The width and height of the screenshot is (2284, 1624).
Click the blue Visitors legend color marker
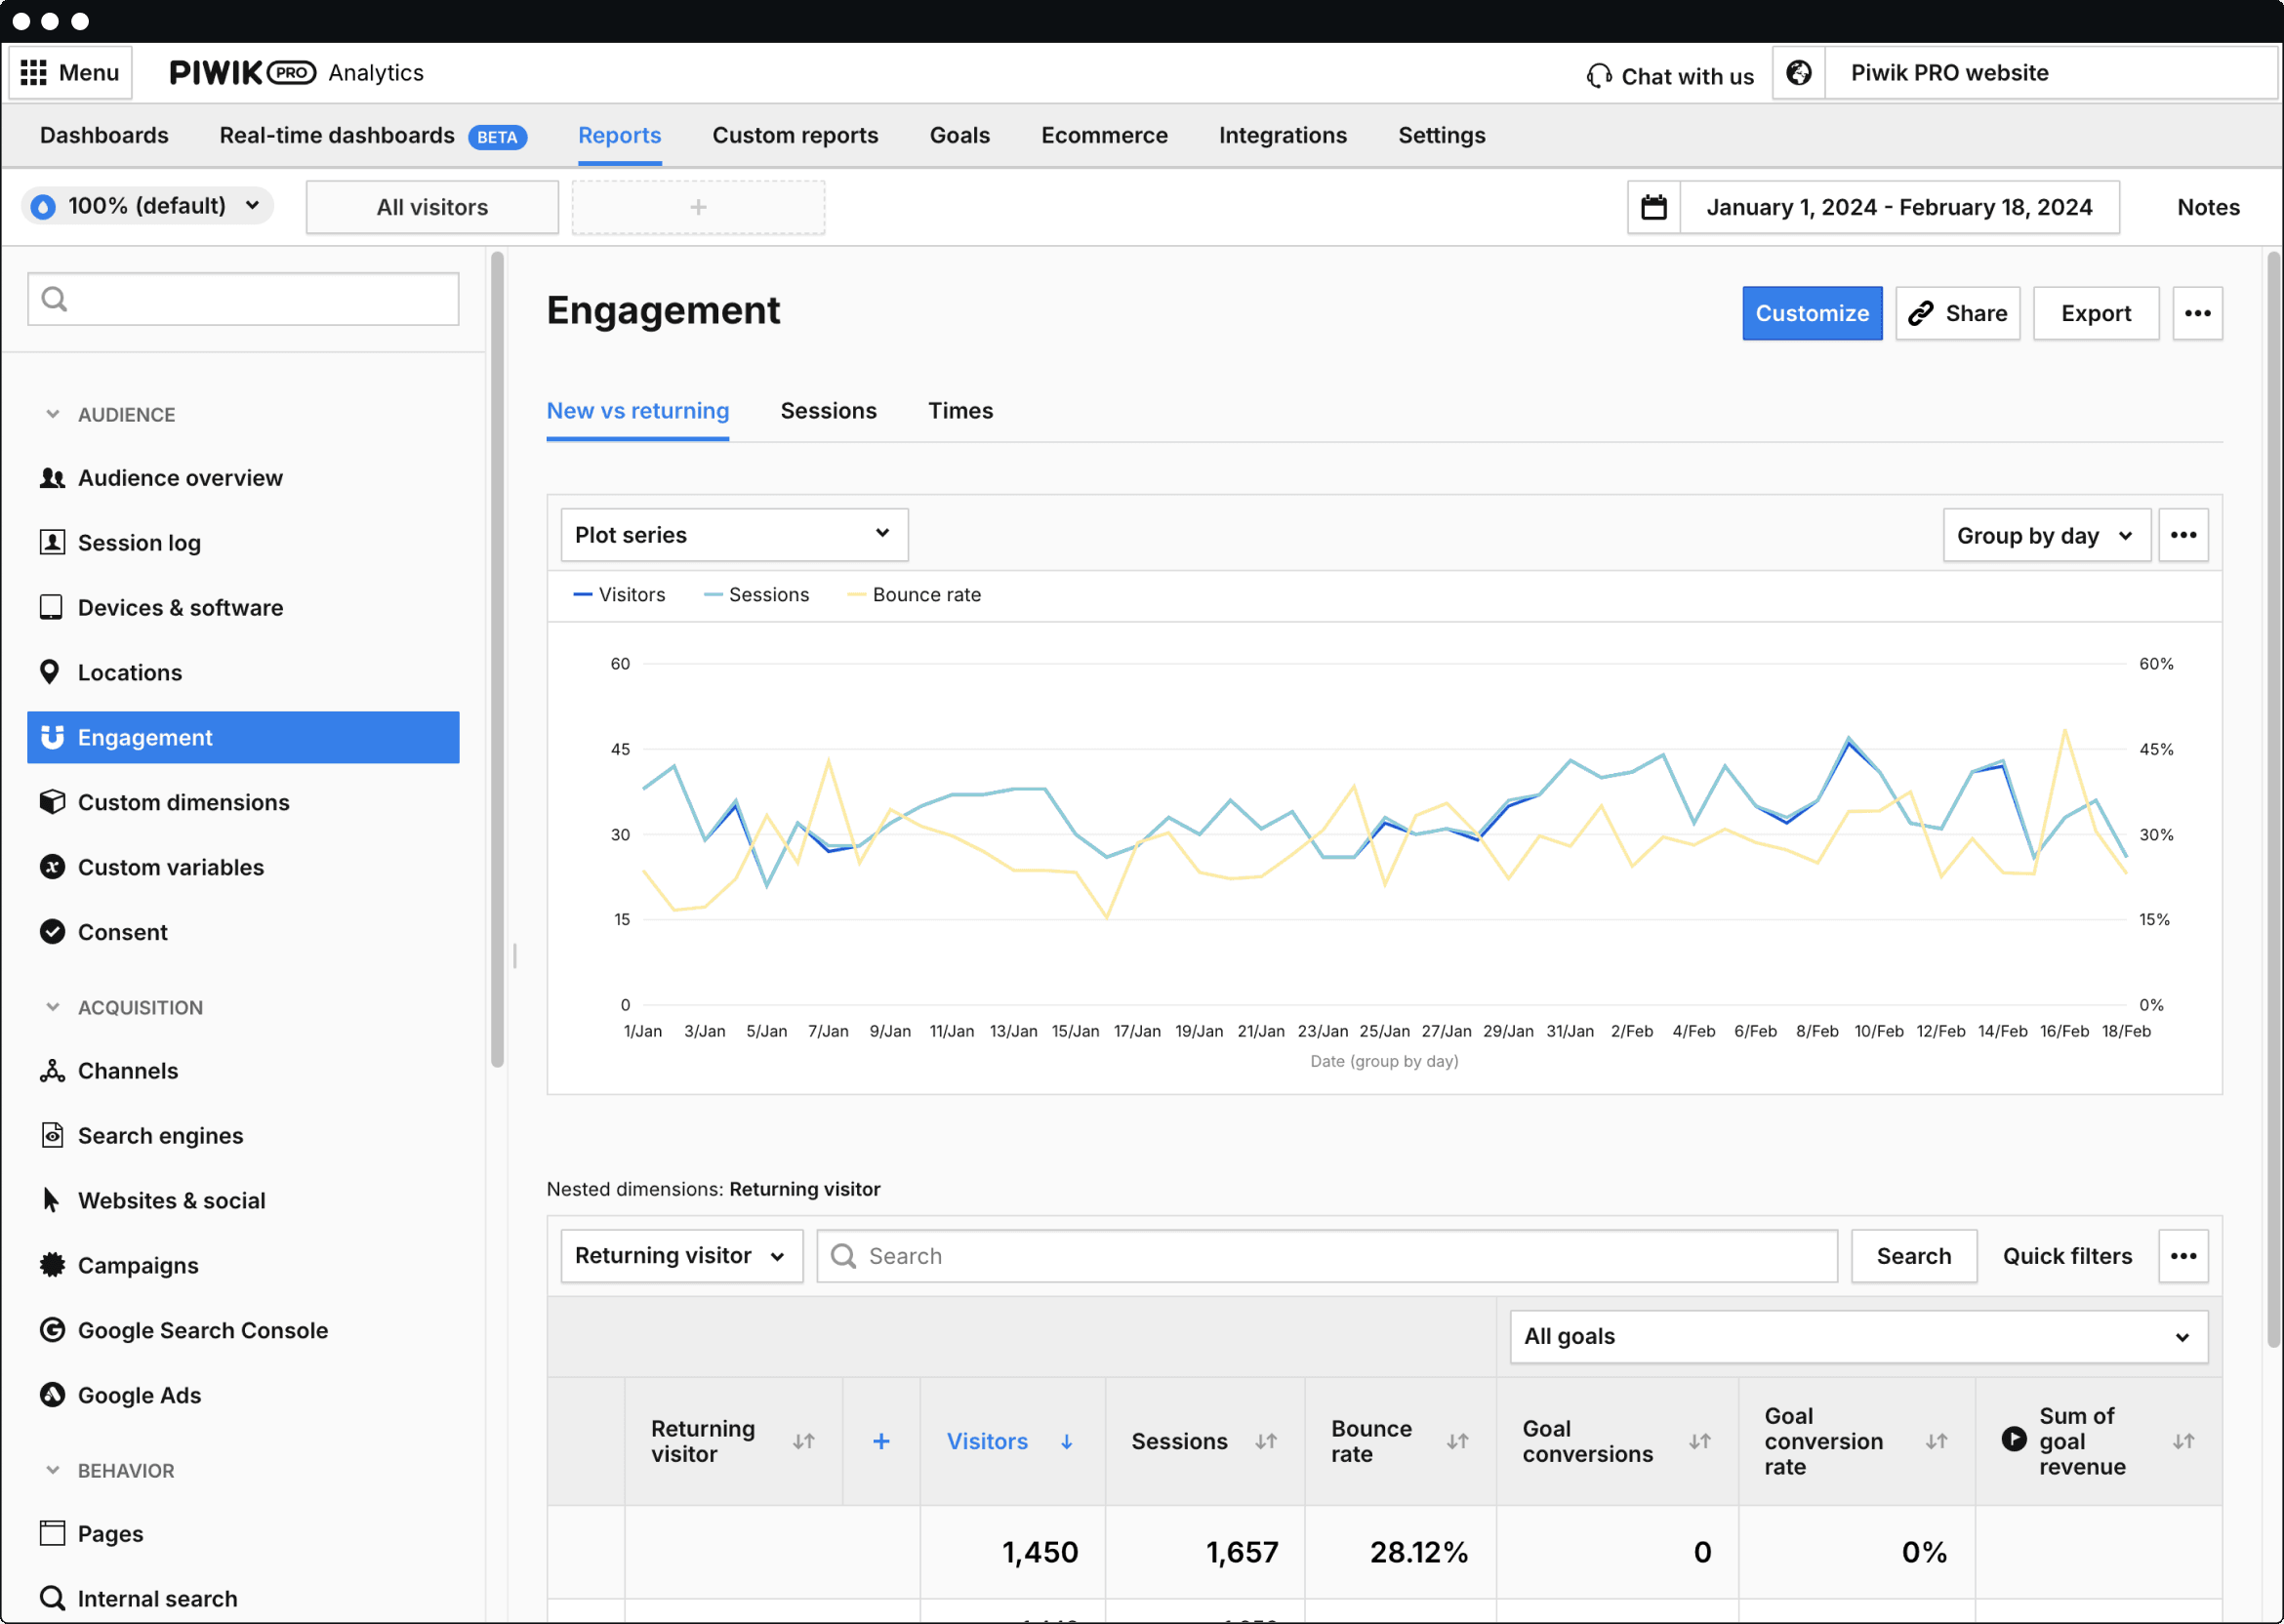pos(582,594)
